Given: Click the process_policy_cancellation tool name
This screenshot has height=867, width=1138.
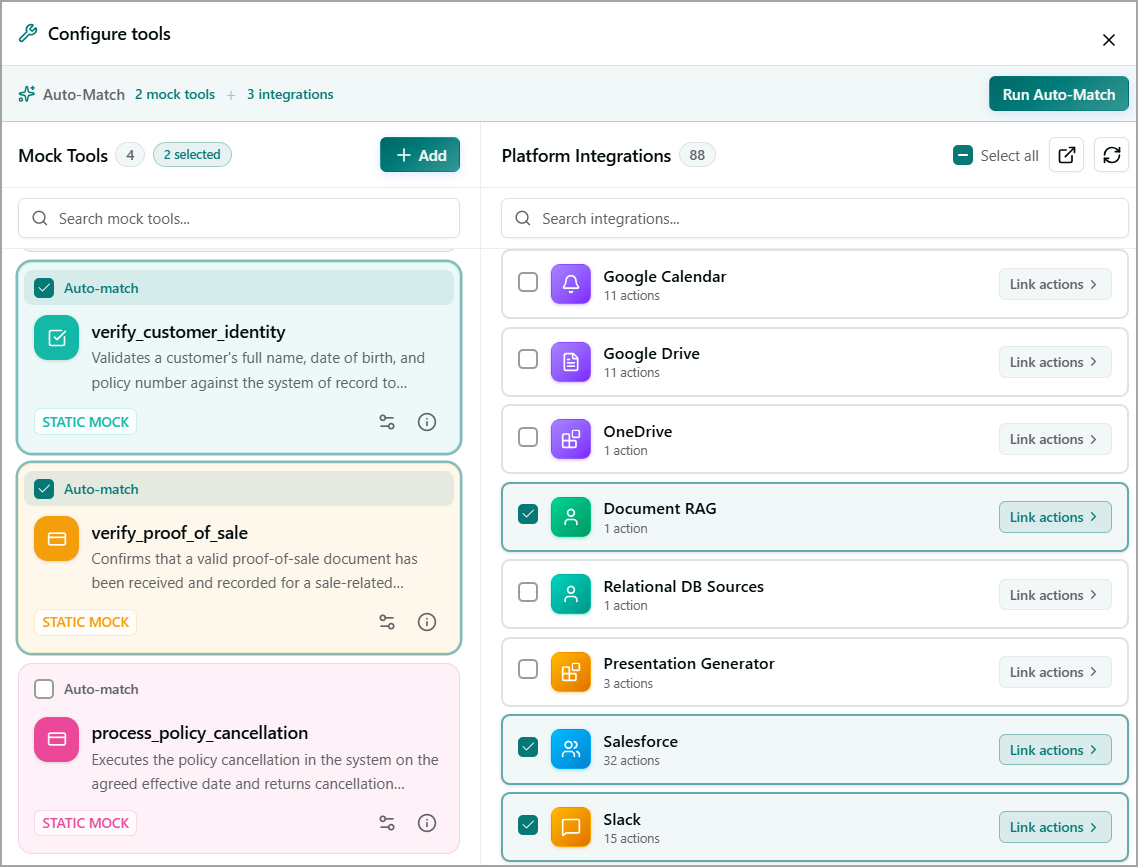Looking at the screenshot, I should pos(200,733).
